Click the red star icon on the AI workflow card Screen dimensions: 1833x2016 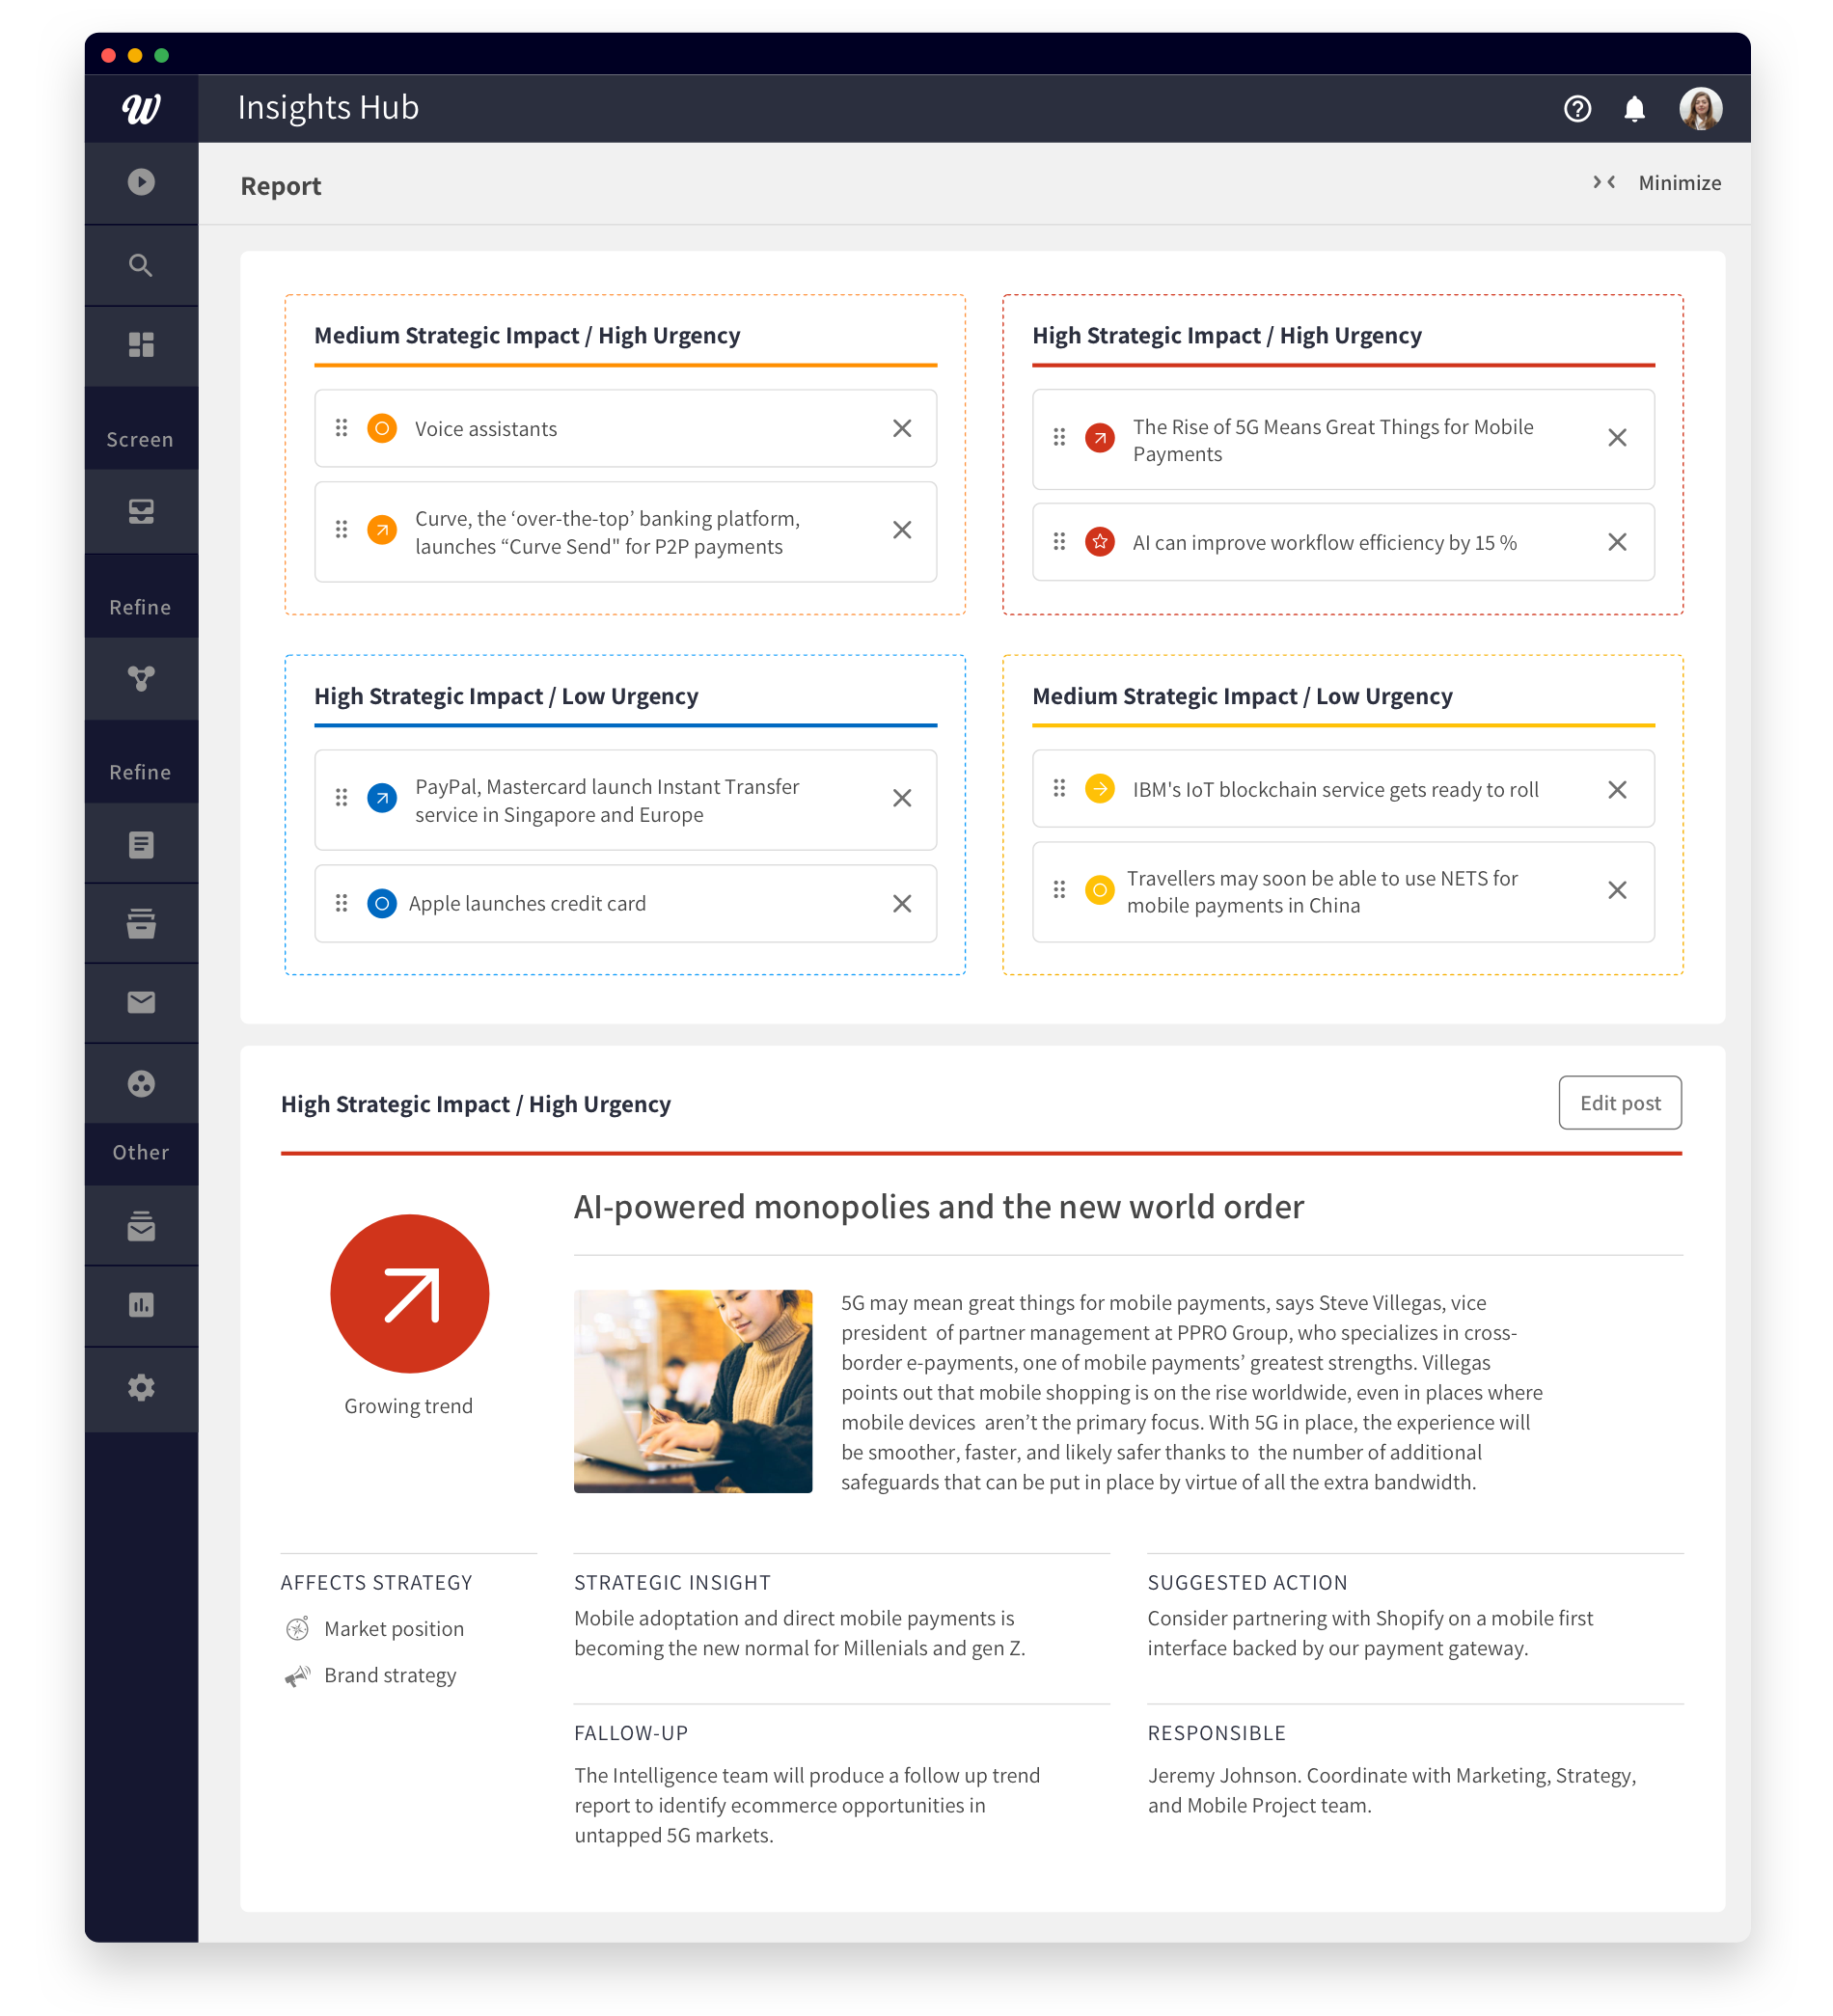[1100, 542]
